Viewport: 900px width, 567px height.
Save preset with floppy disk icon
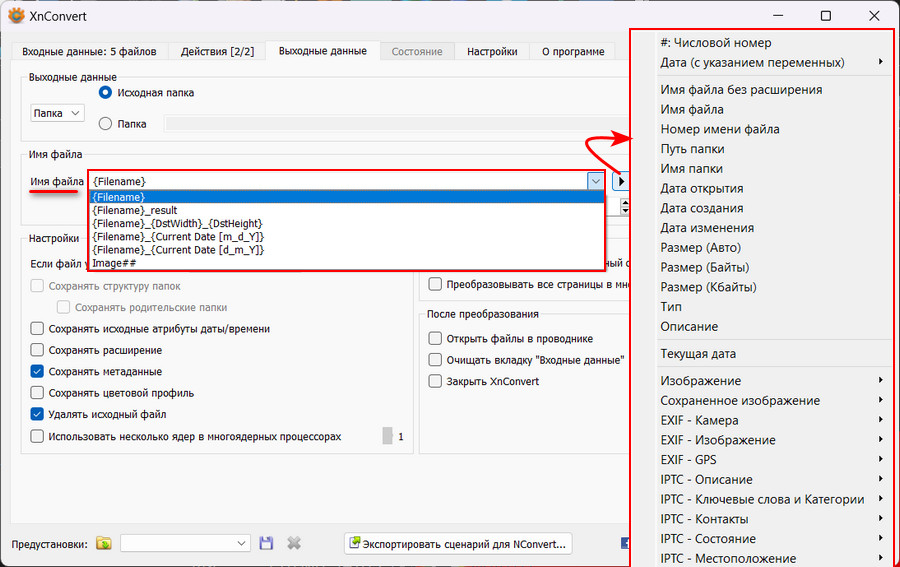click(266, 543)
